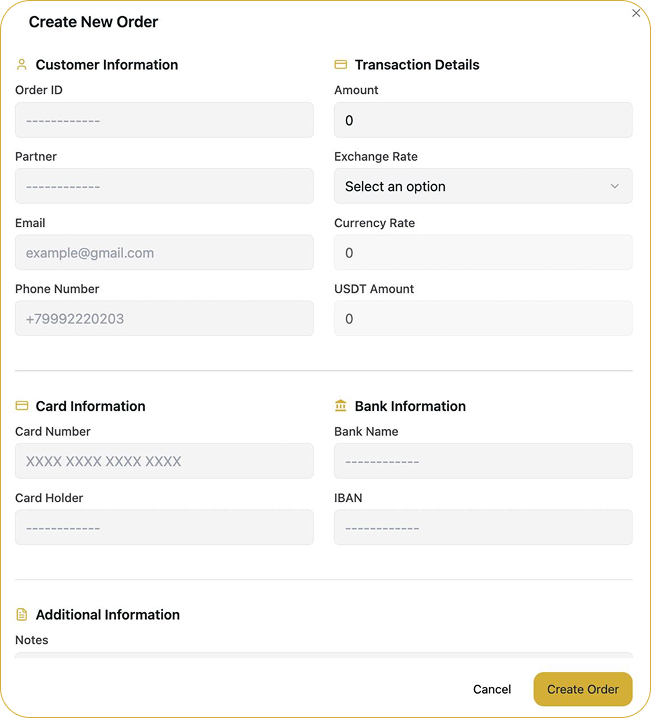Submit with the Create Order button
The height and width of the screenshot is (718, 651).
coord(583,689)
